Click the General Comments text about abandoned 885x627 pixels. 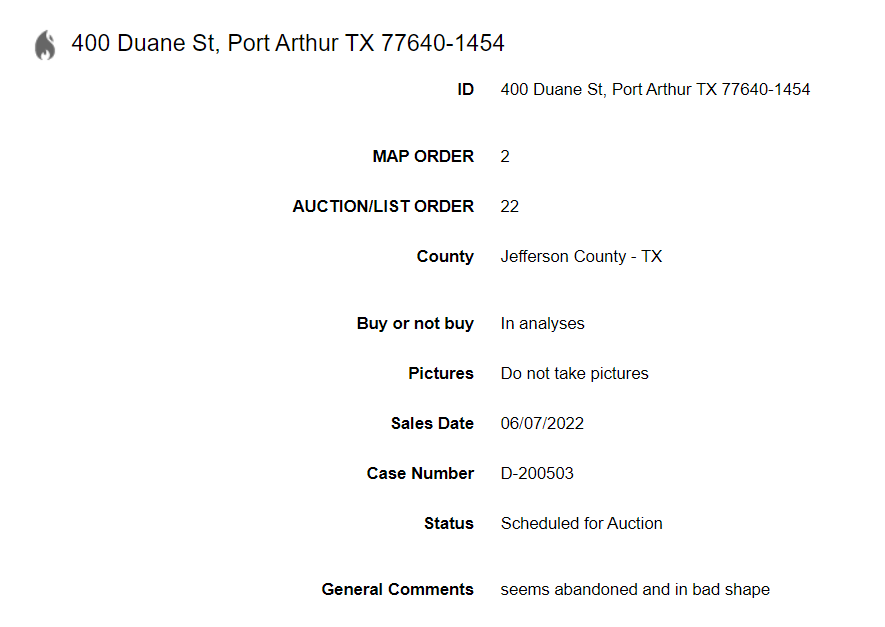click(636, 590)
